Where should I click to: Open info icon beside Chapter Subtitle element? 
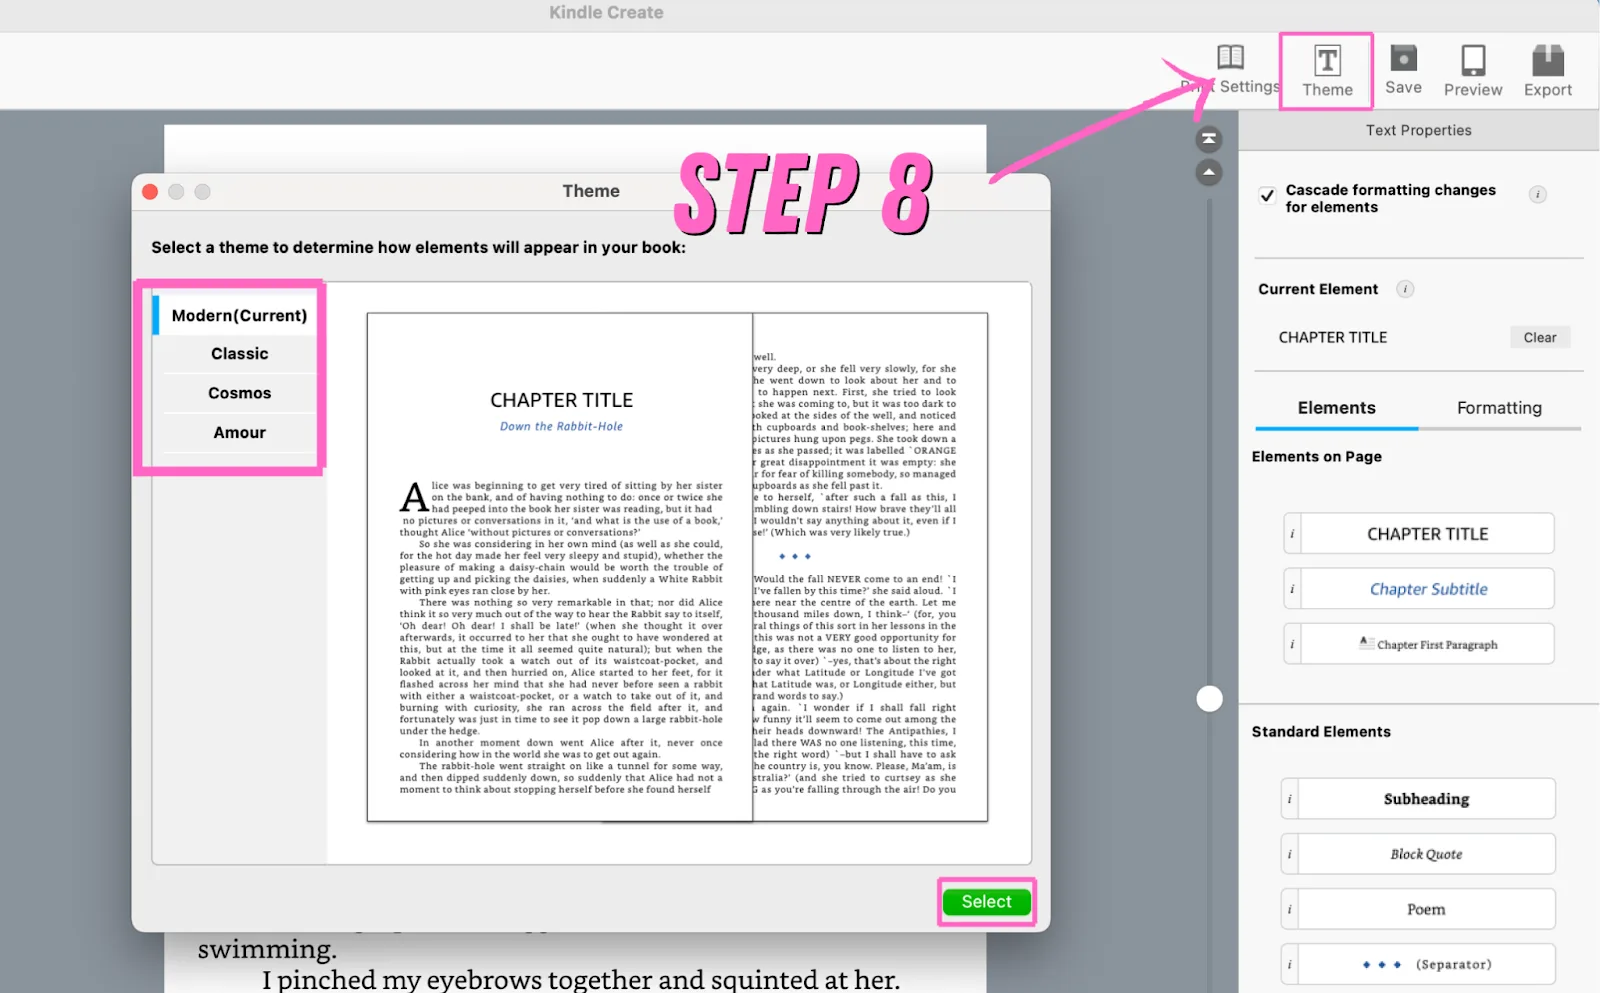[x=1292, y=589]
